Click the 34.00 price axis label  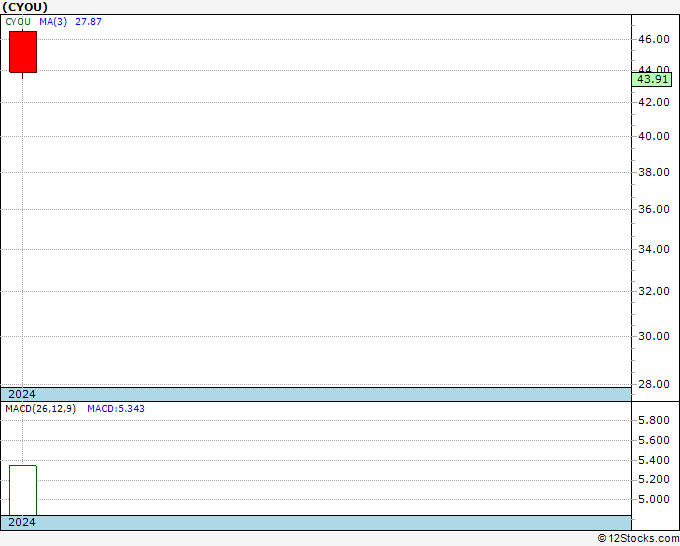654,249
